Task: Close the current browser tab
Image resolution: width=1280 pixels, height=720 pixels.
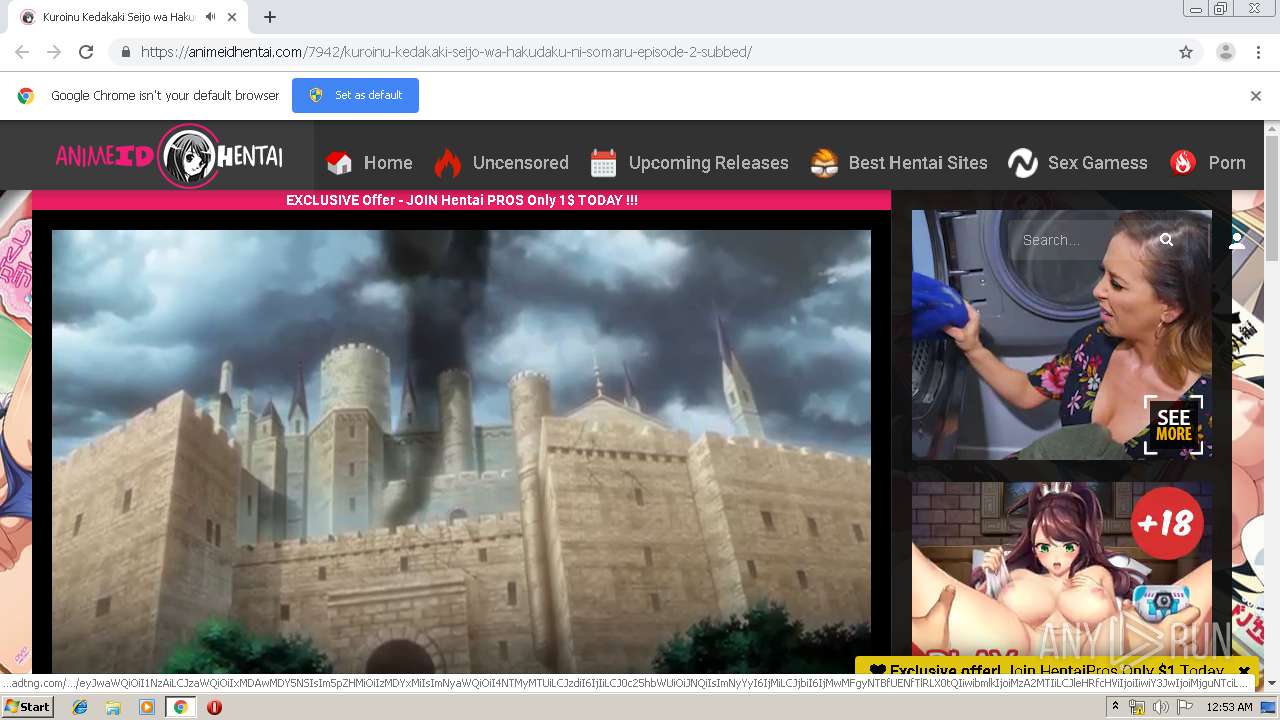Action: [233, 17]
